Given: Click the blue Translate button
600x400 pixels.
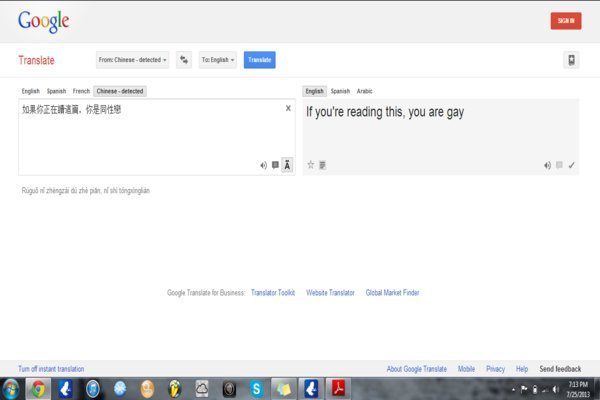Looking at the screenshot, I should click(x=259, y=60).
